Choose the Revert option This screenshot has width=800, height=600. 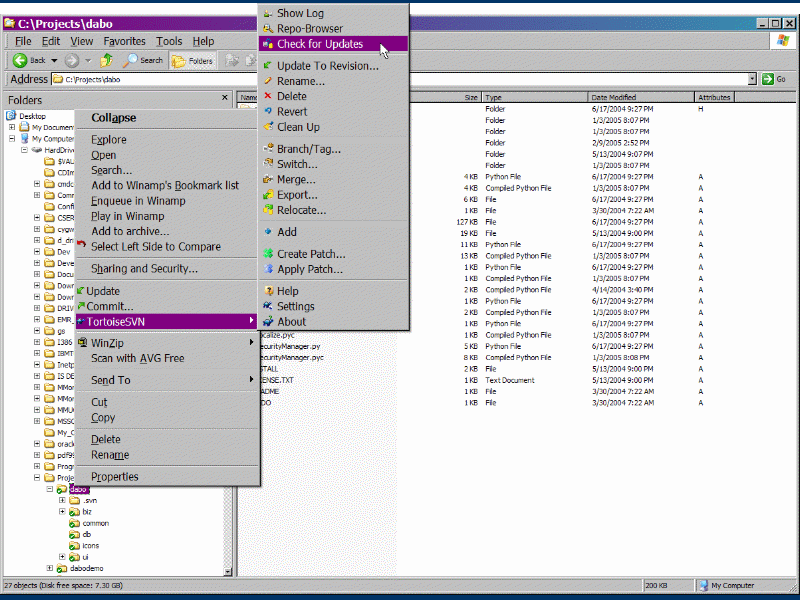click(292, 112)
